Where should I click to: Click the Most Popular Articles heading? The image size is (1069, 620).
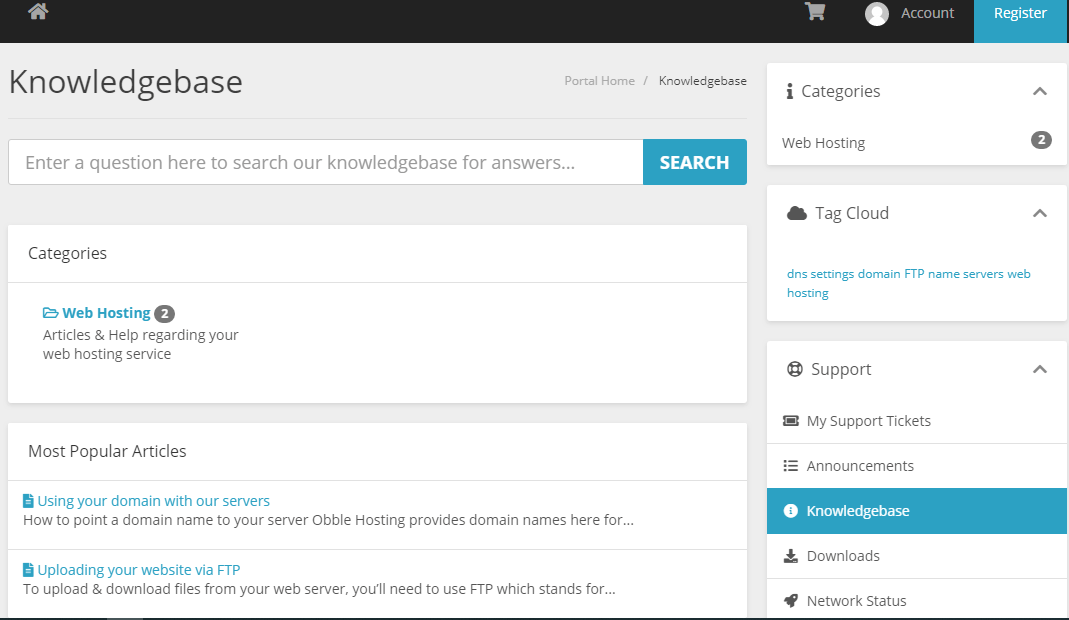[x=107, y=451]
